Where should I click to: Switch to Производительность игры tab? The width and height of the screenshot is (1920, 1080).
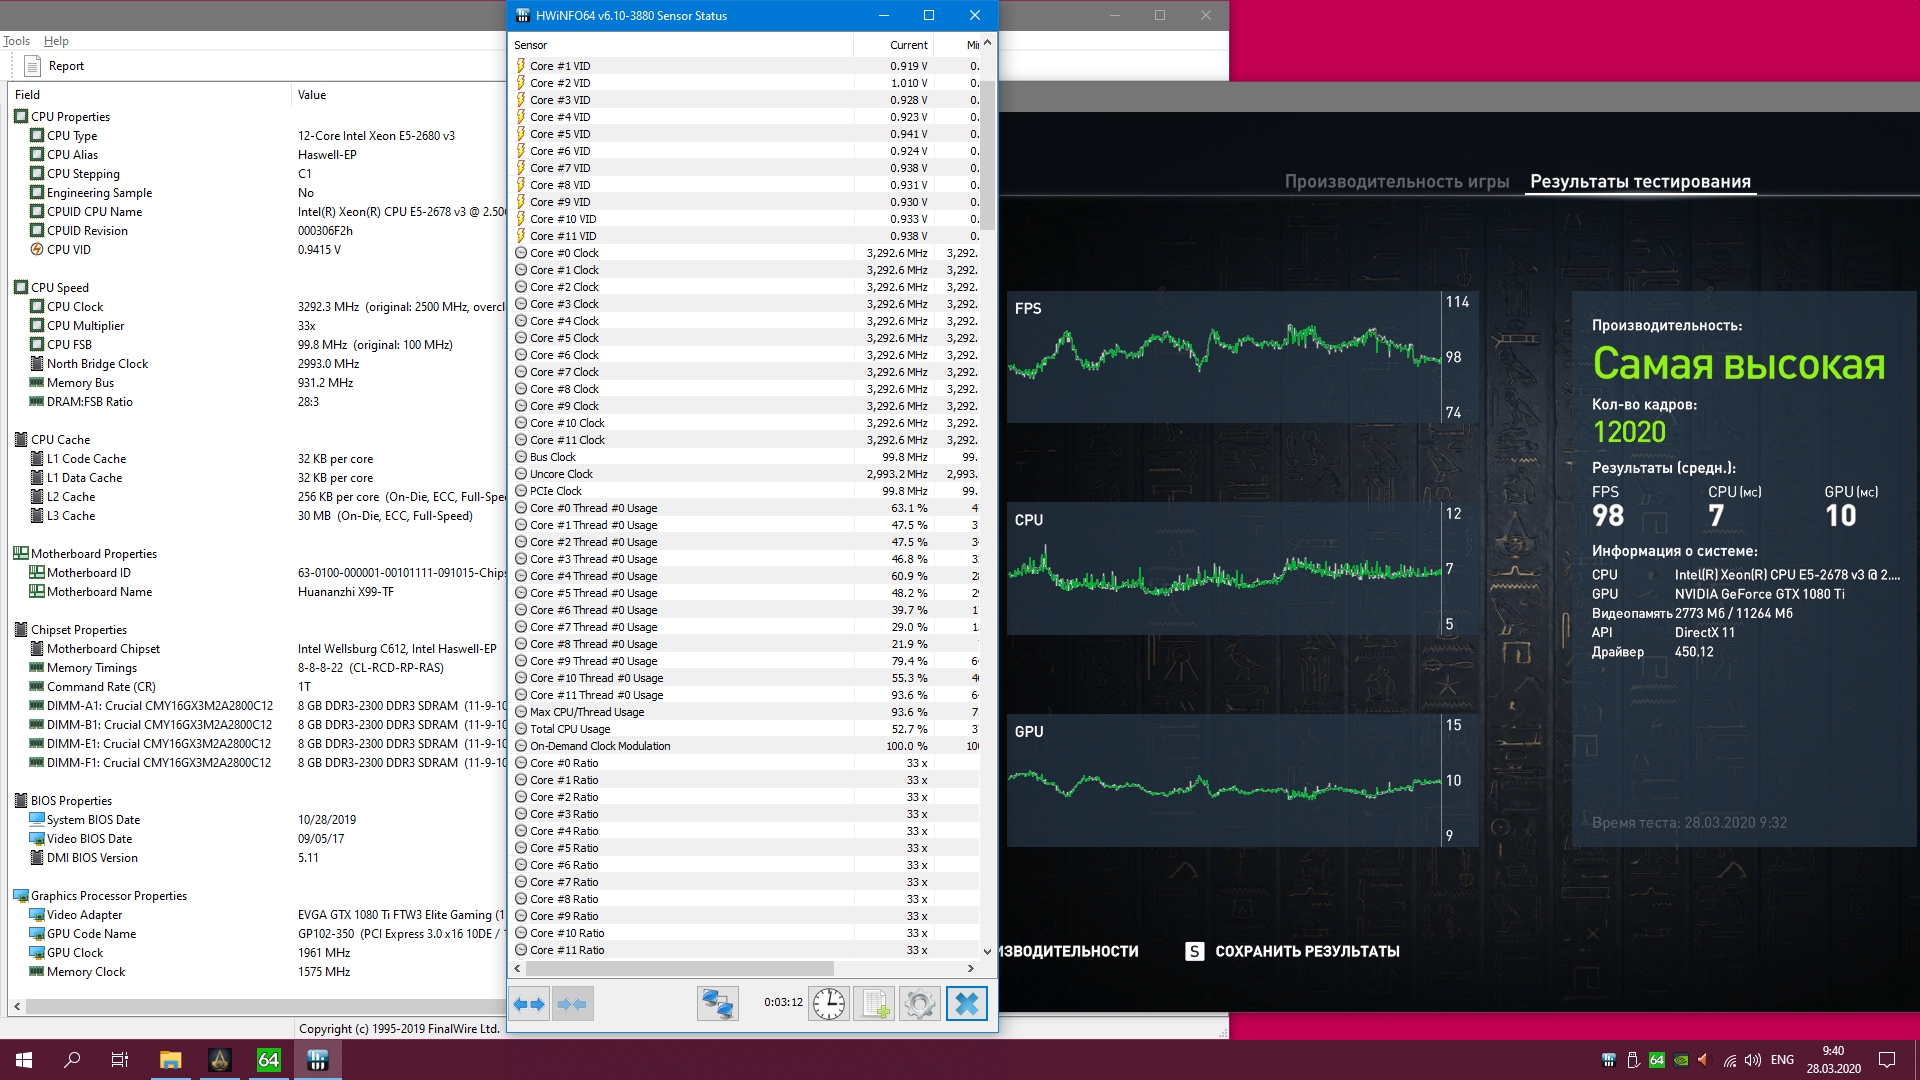tap(1396, 182)
